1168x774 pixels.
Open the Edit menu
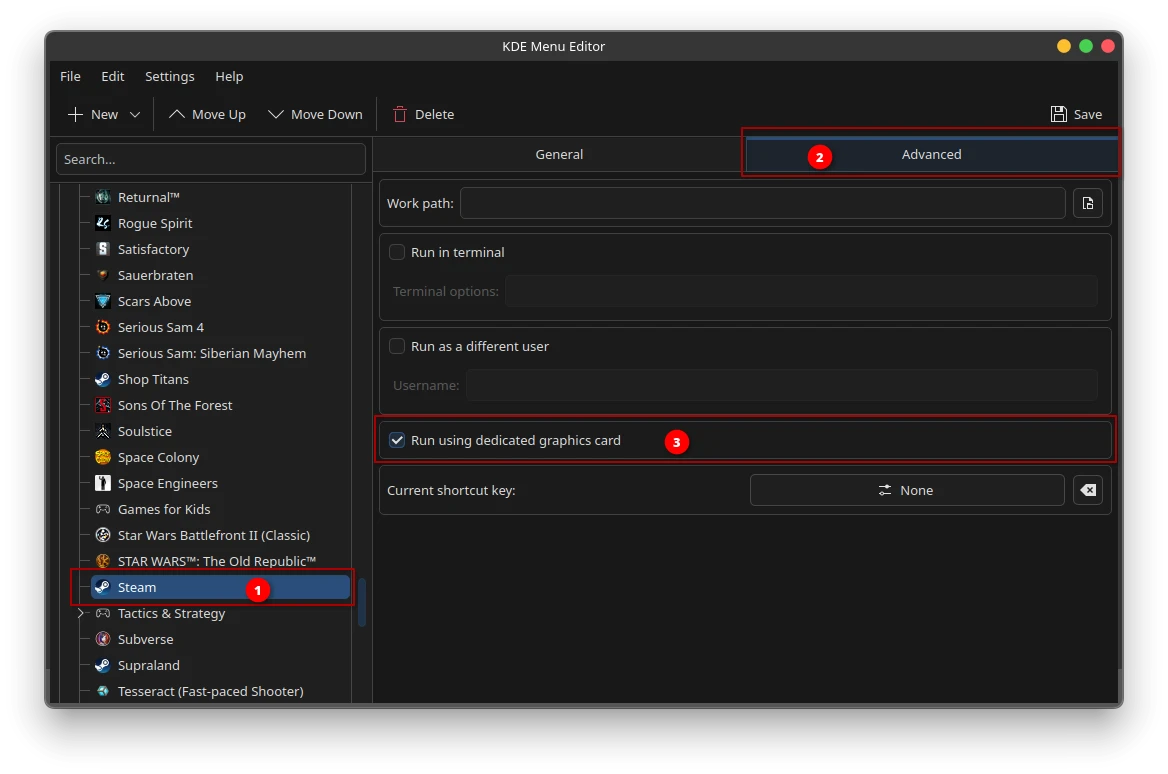pos(112,77)
